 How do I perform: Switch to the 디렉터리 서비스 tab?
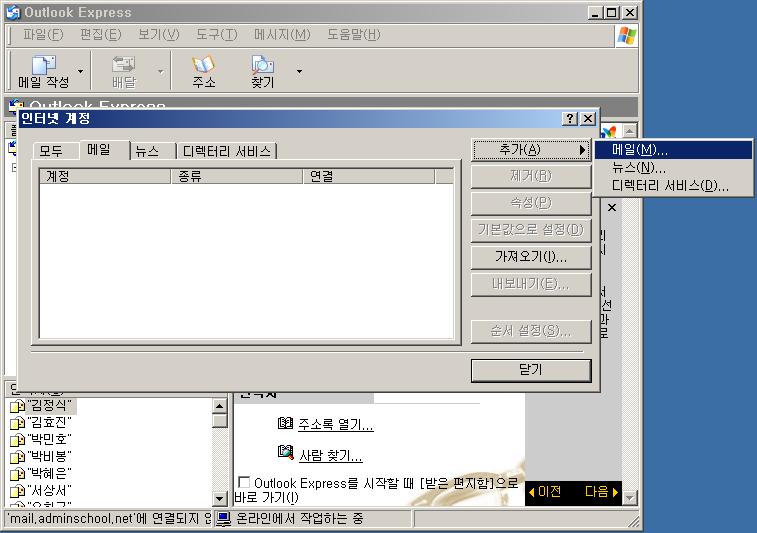tap(227, 151)
